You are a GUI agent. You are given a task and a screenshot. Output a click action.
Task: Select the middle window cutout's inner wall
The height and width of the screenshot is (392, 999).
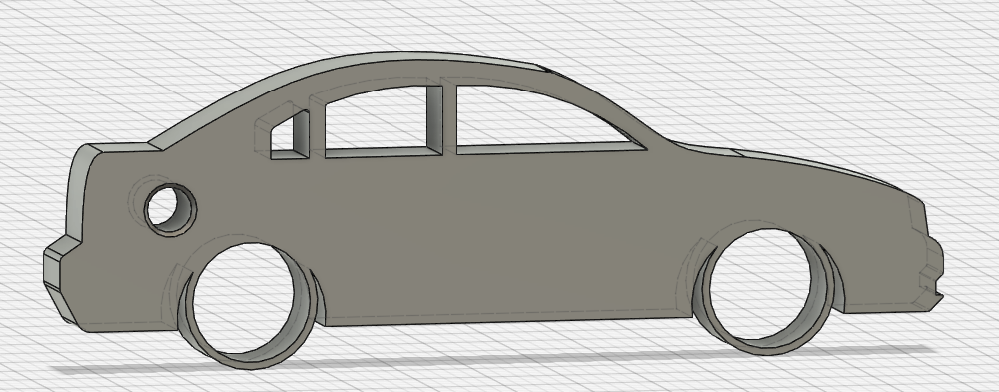pyautogui.click(x=435, y=120)
